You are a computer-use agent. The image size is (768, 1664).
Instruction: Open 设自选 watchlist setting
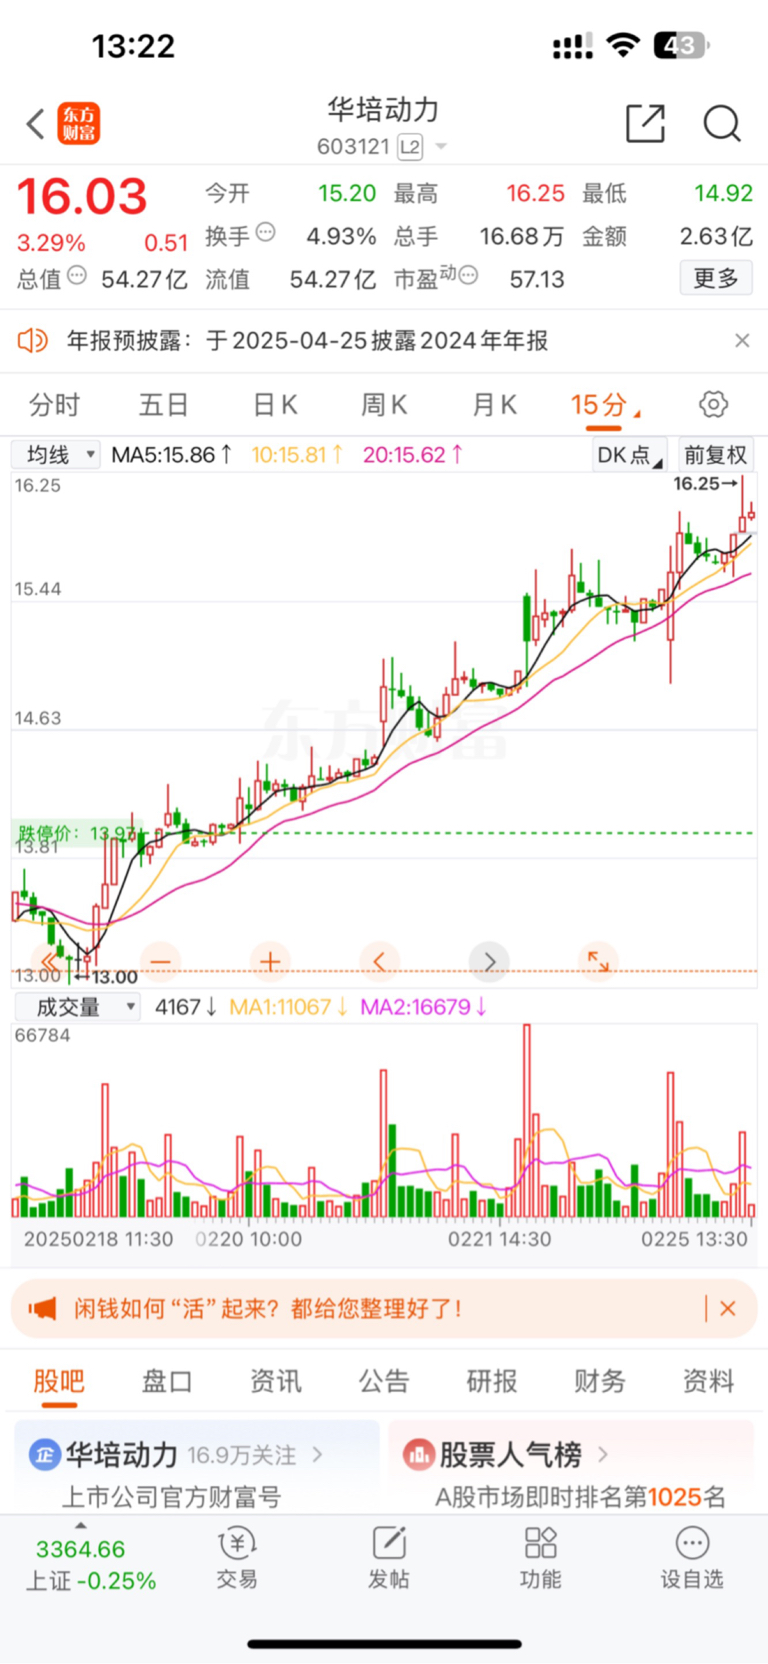(x=692, y=1558)
